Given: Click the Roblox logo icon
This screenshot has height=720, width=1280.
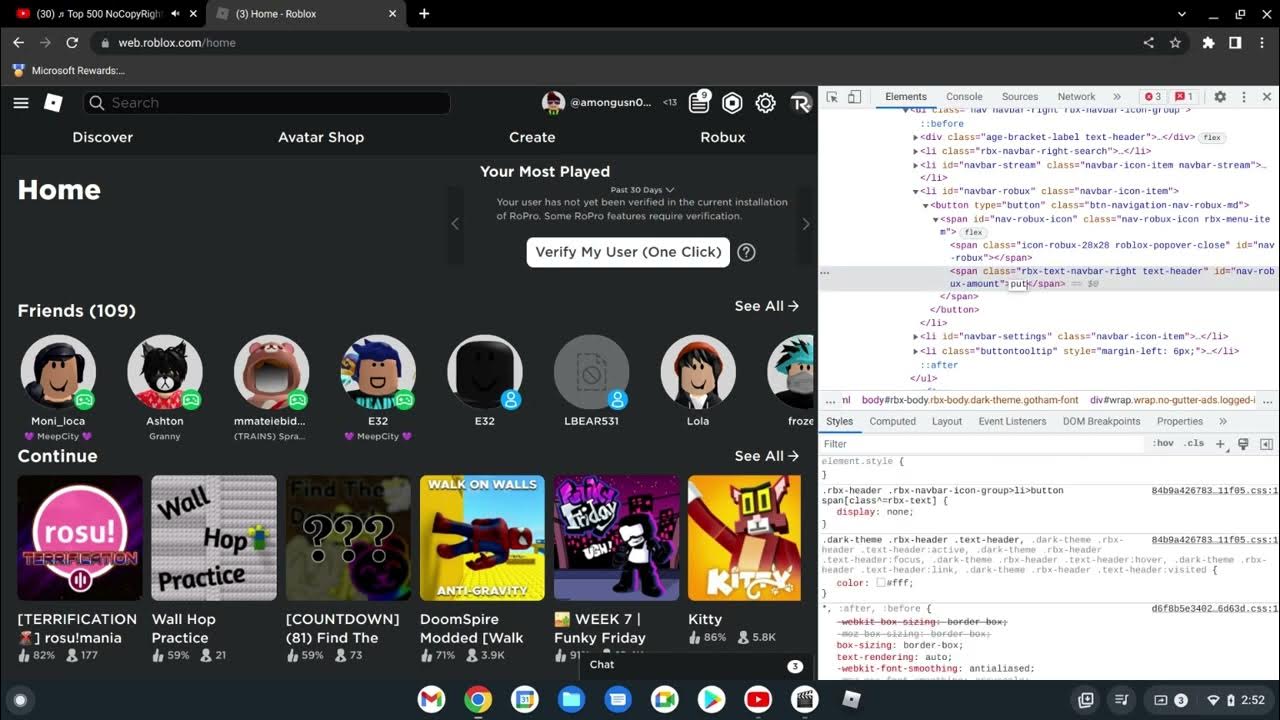Looking at the screenshot, I should 54,103.
